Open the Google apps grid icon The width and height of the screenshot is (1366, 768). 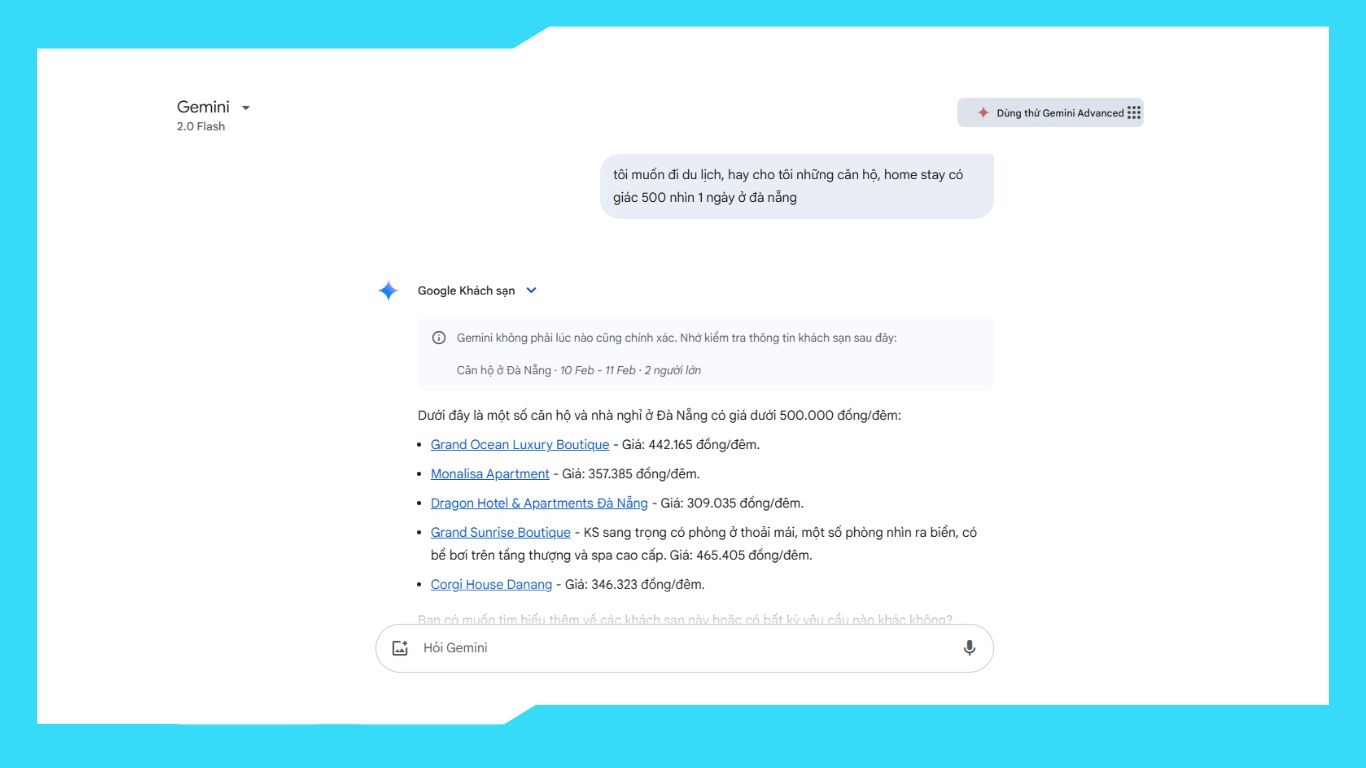pos(1134,113)
